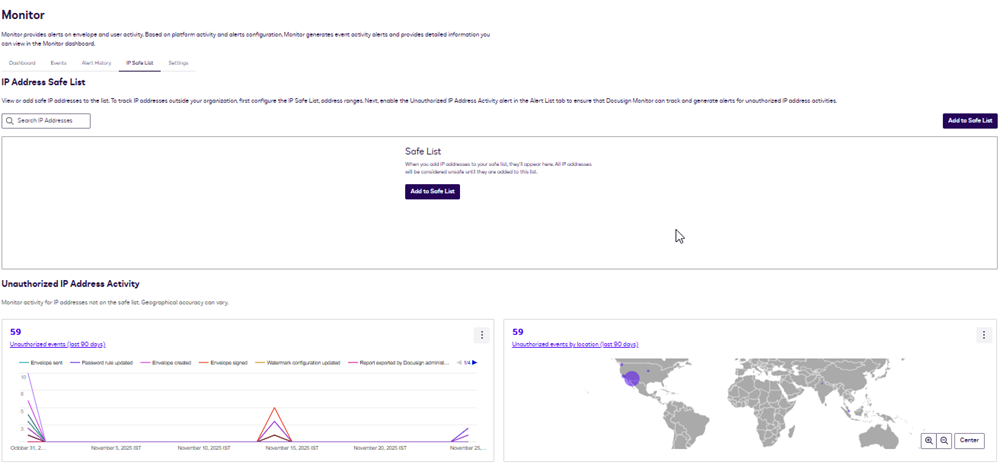Viewport: 1000px width, 465px height.
Task: Click the large purple bubble on map
Action: click(631, 377)
